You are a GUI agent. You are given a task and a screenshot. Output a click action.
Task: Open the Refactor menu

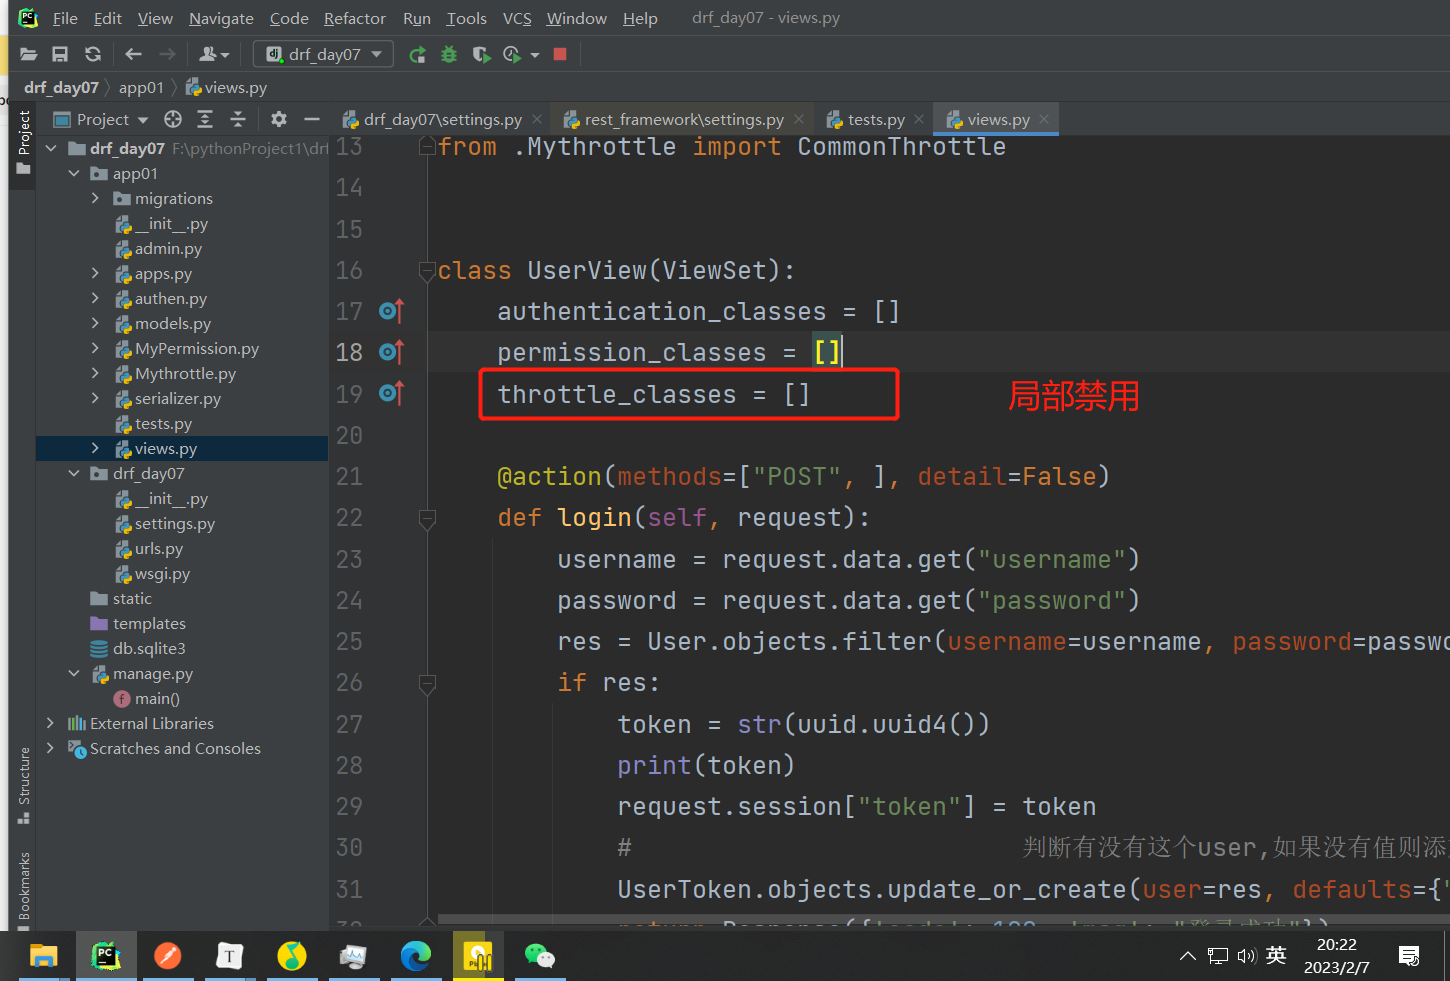point(355,18)
